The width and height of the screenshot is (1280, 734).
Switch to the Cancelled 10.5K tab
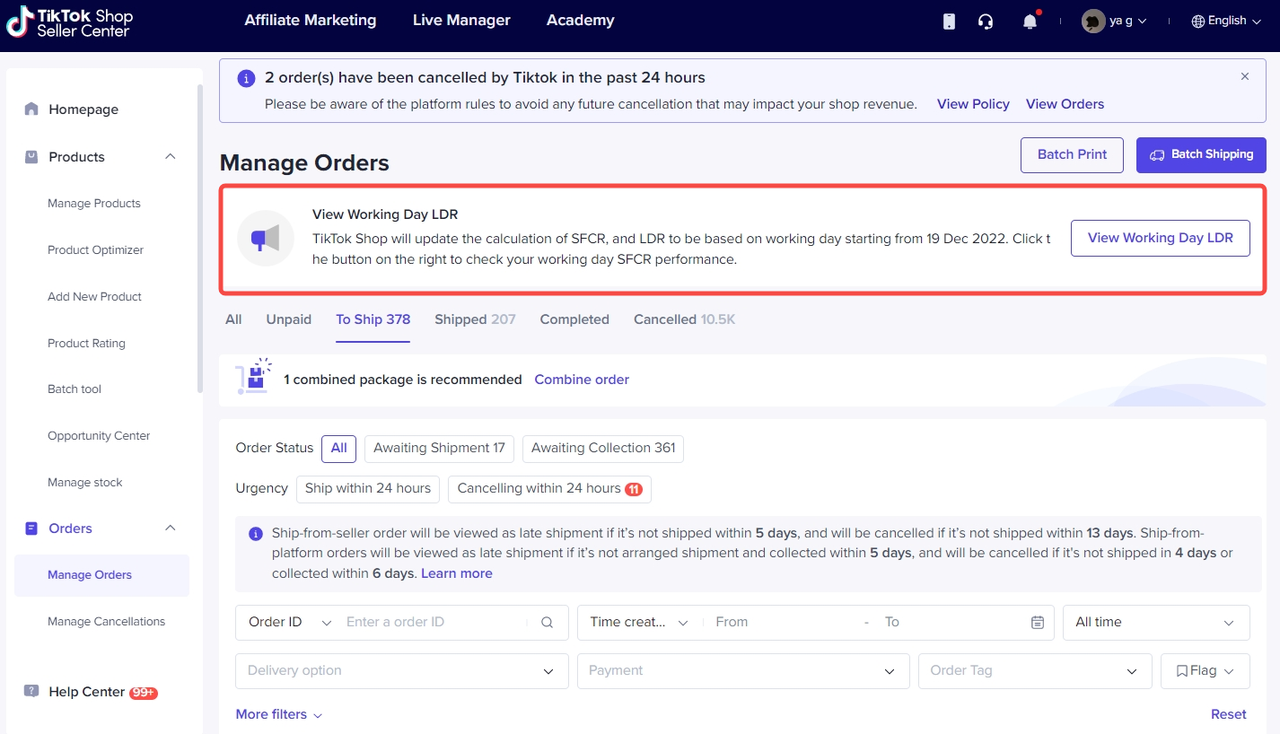tap(684, 320)
